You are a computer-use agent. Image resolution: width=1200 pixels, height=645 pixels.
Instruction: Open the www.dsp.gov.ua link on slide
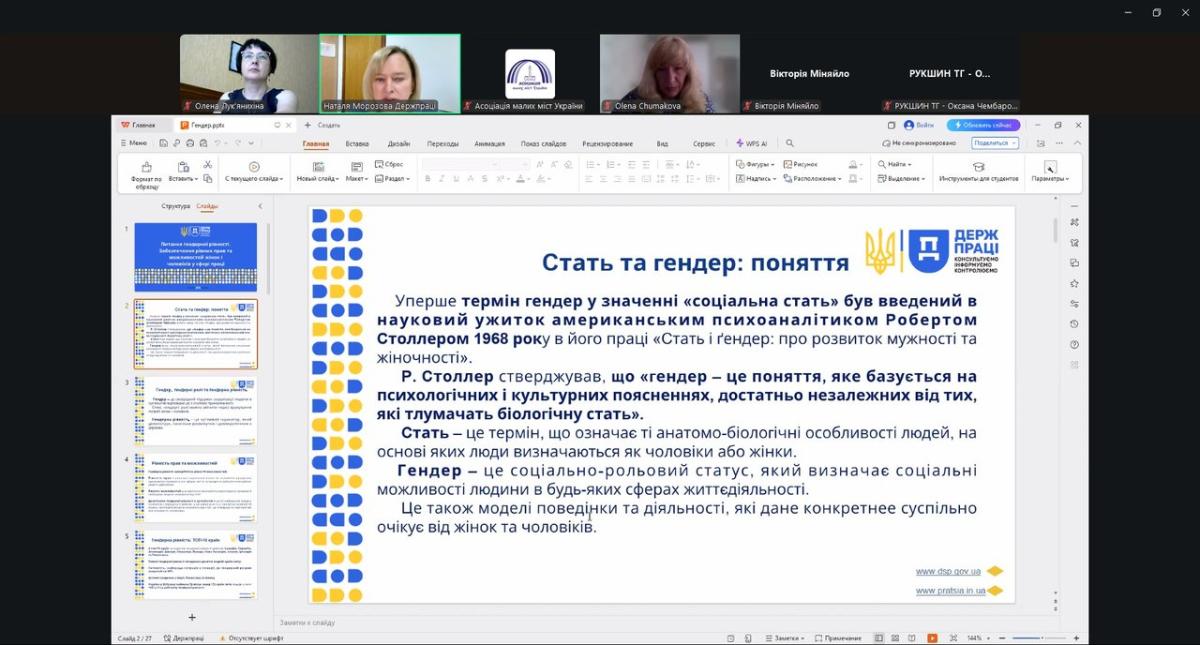pos(948,571)
